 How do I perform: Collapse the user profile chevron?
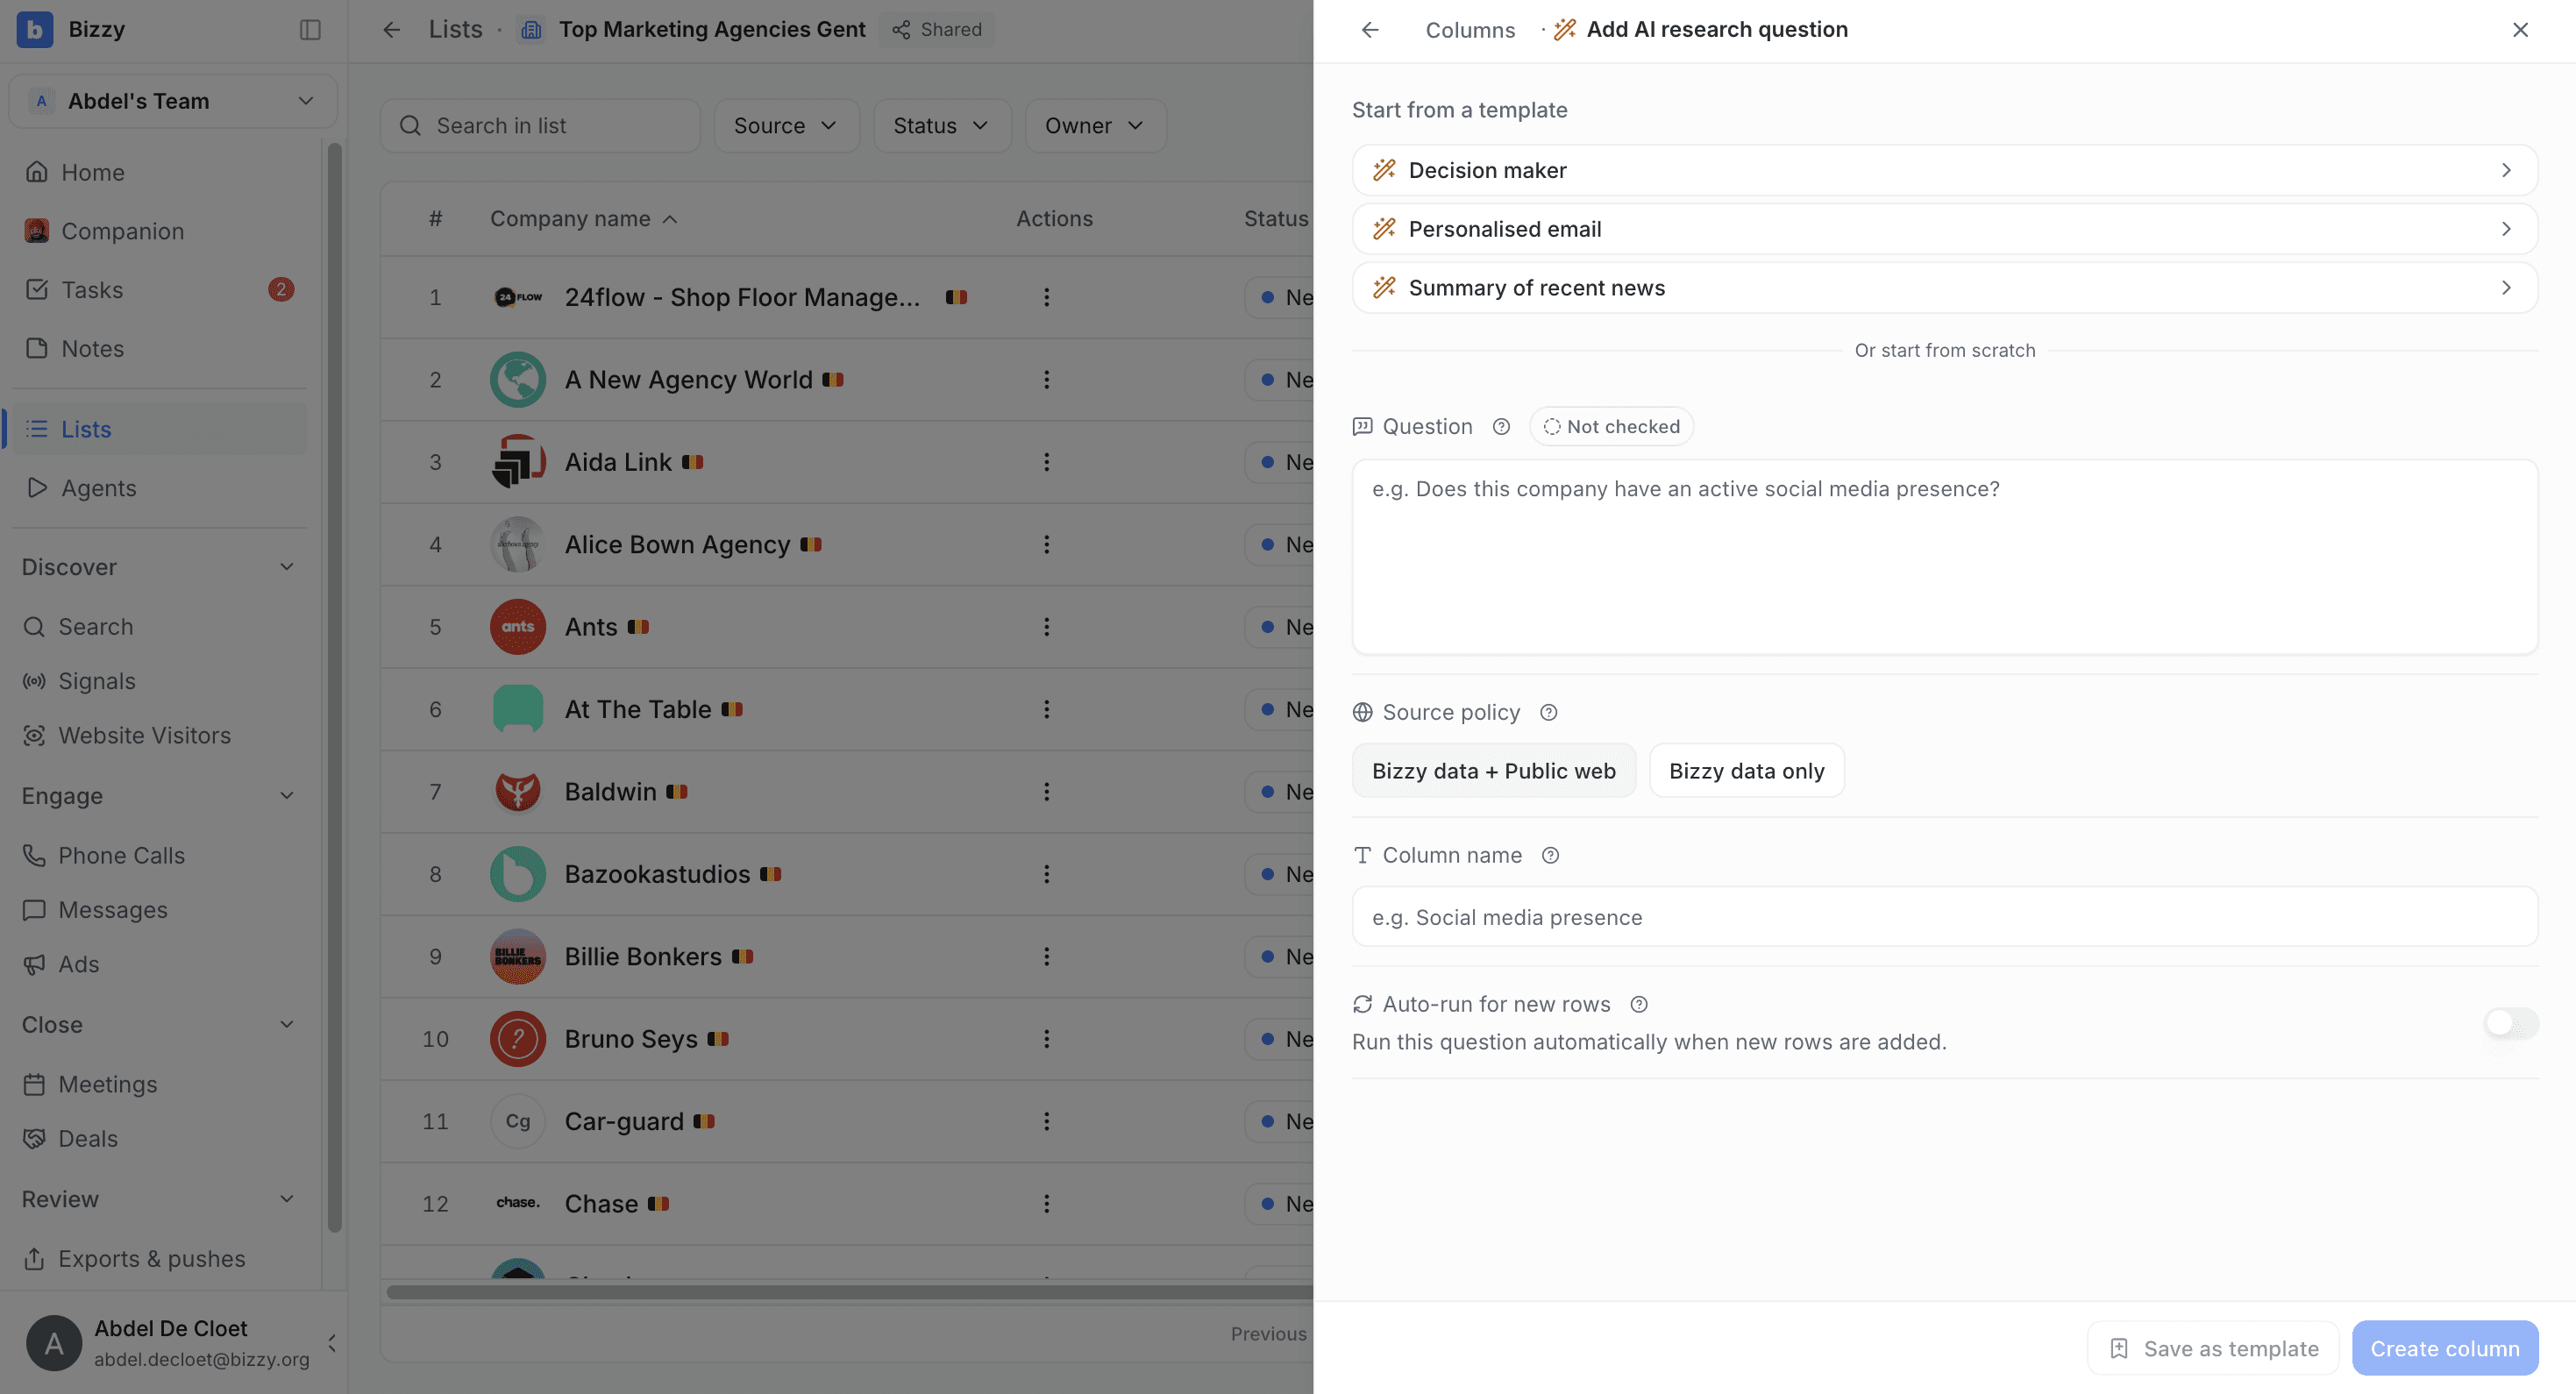pyautogui.click(x=331, y=1343)
